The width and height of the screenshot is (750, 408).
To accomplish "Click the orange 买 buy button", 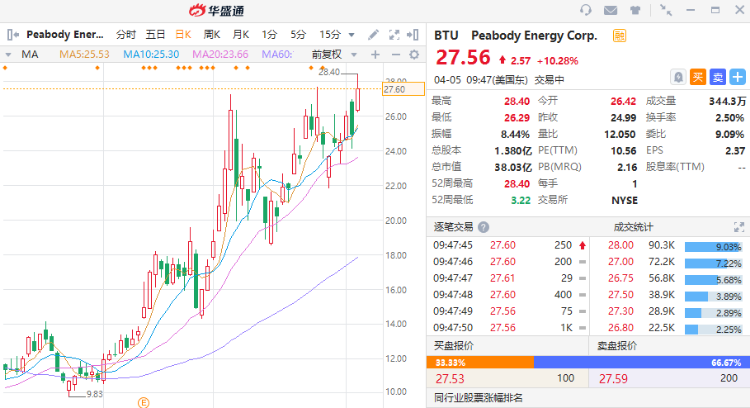I will click(x=698, y=77).
